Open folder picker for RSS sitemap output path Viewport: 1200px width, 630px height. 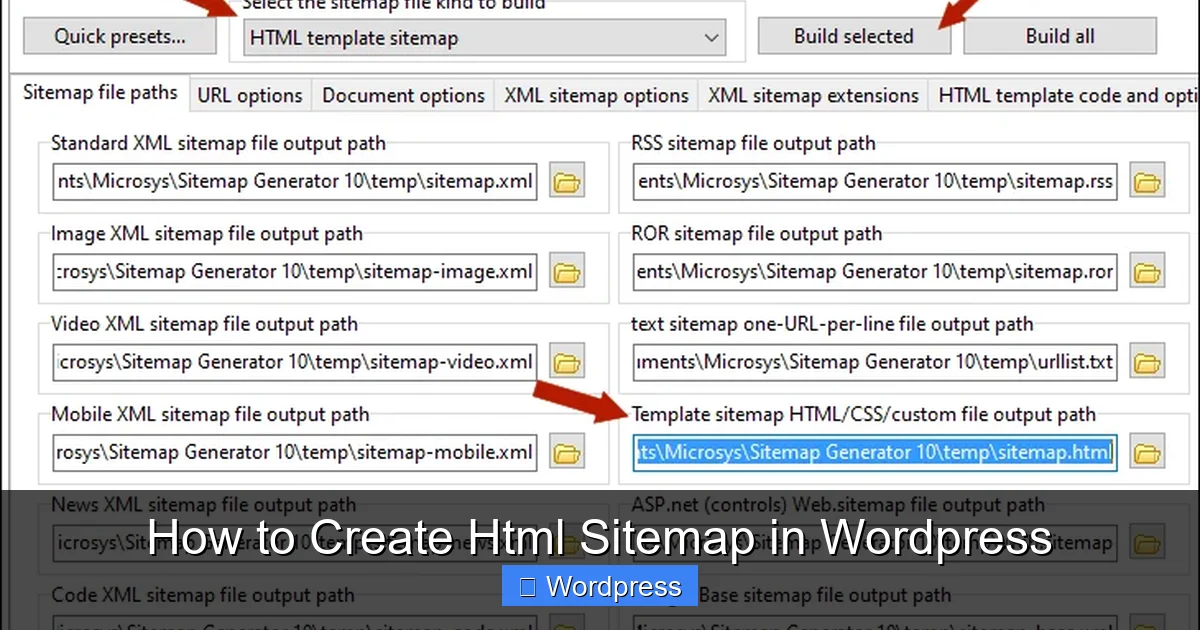(x=1147, y=181)
